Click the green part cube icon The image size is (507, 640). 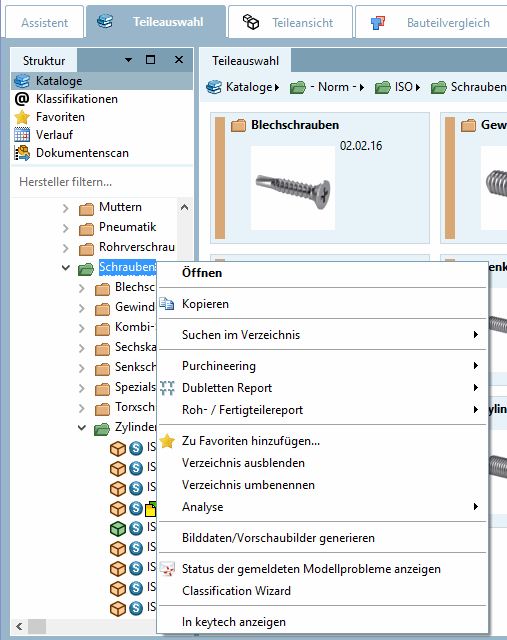tap(118, 529)
